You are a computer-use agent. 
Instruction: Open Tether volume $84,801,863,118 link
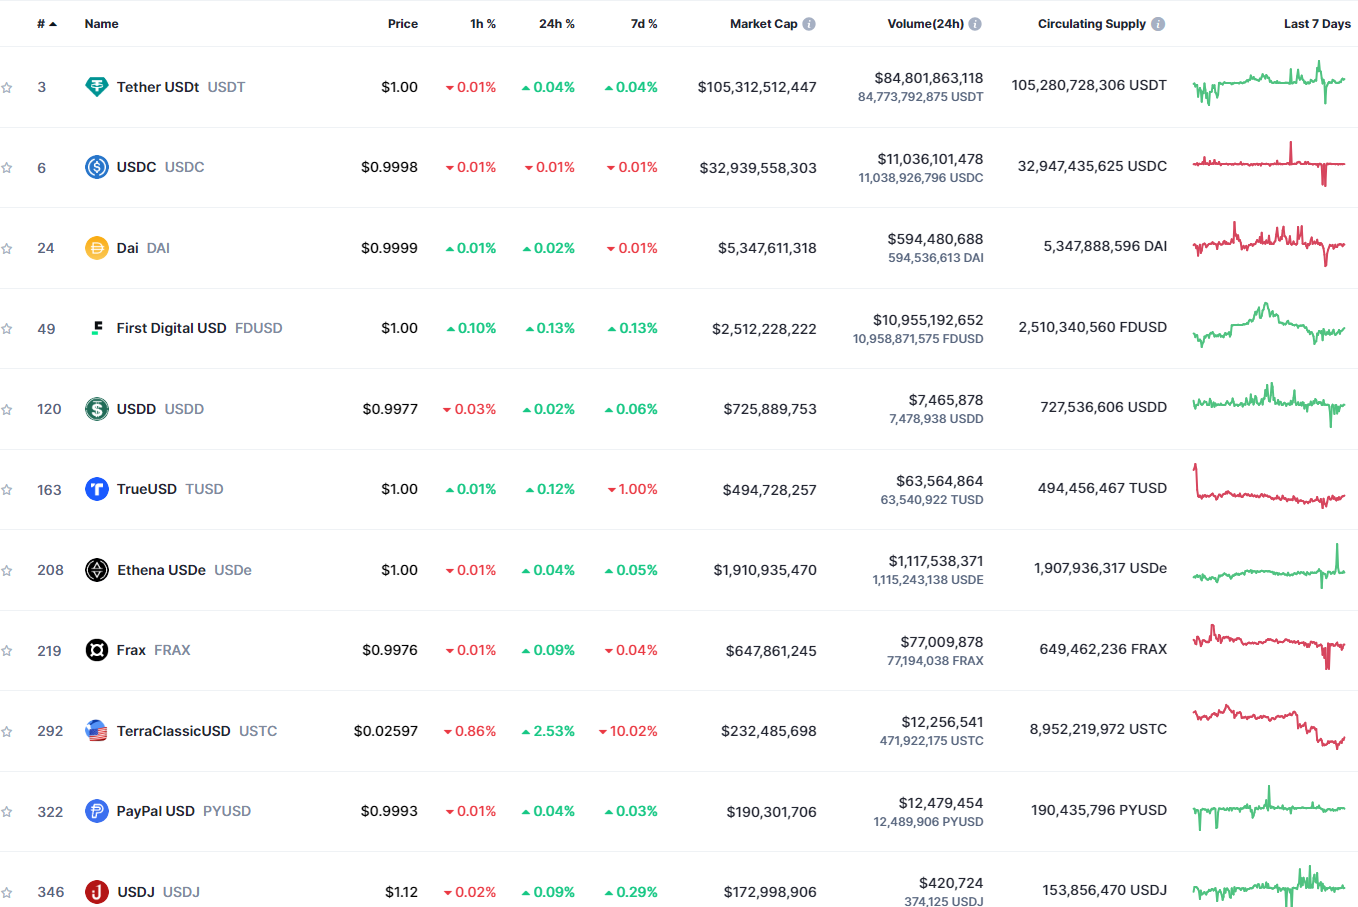pos(929,78)
